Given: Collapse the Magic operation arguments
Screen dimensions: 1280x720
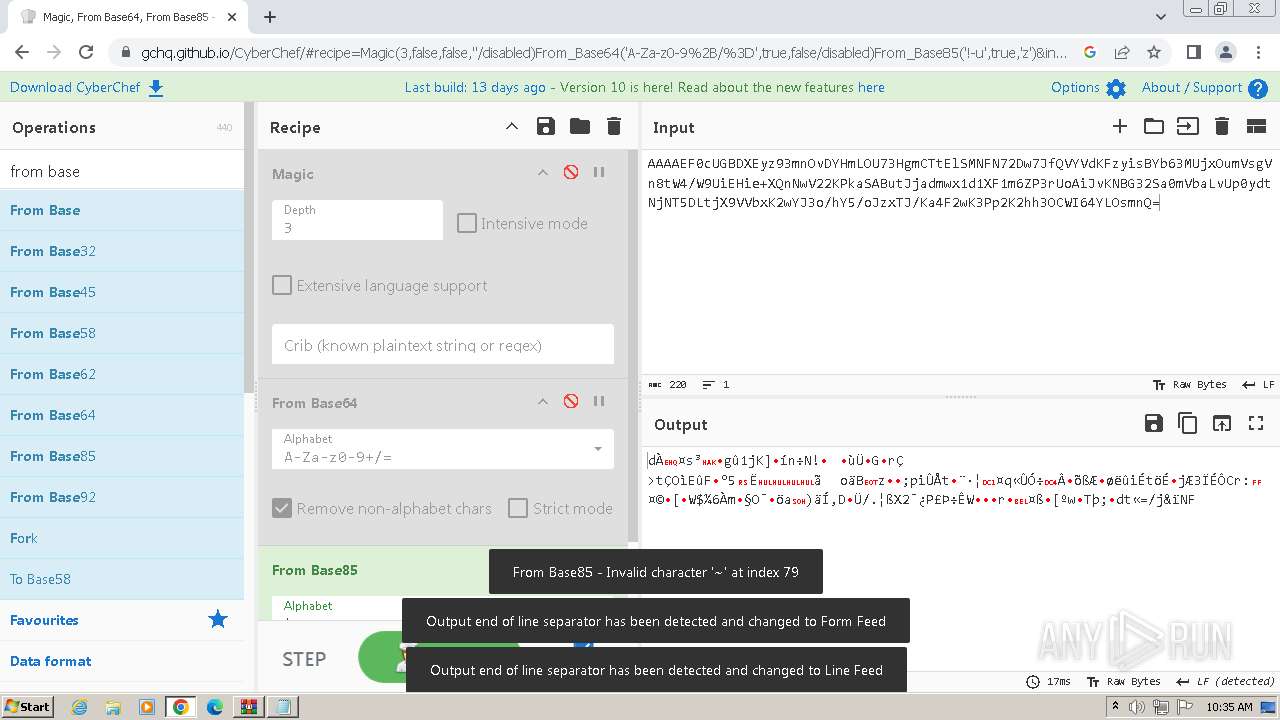Looking at the screenshot, I should (x=543, y=172).
